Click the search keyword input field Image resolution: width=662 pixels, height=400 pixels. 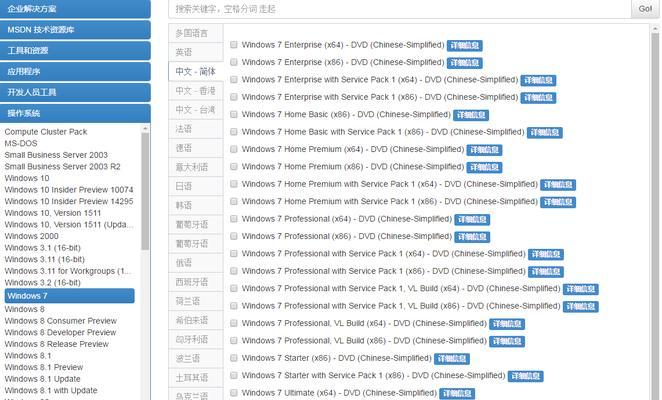click(x=400, y=9)
